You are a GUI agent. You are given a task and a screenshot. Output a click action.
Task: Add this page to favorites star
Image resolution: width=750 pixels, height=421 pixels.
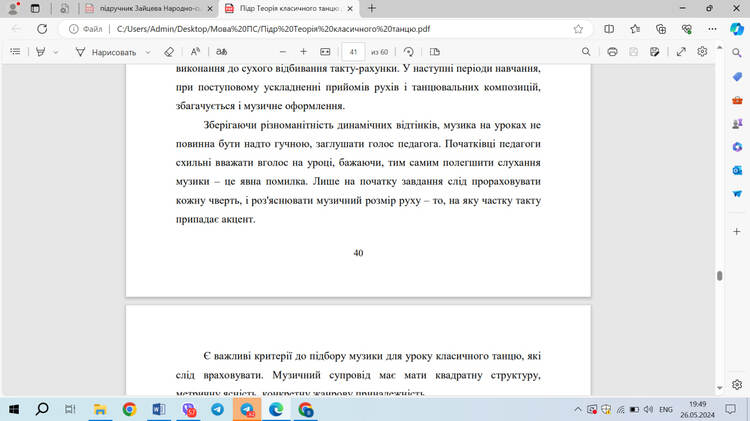(578, 29)
